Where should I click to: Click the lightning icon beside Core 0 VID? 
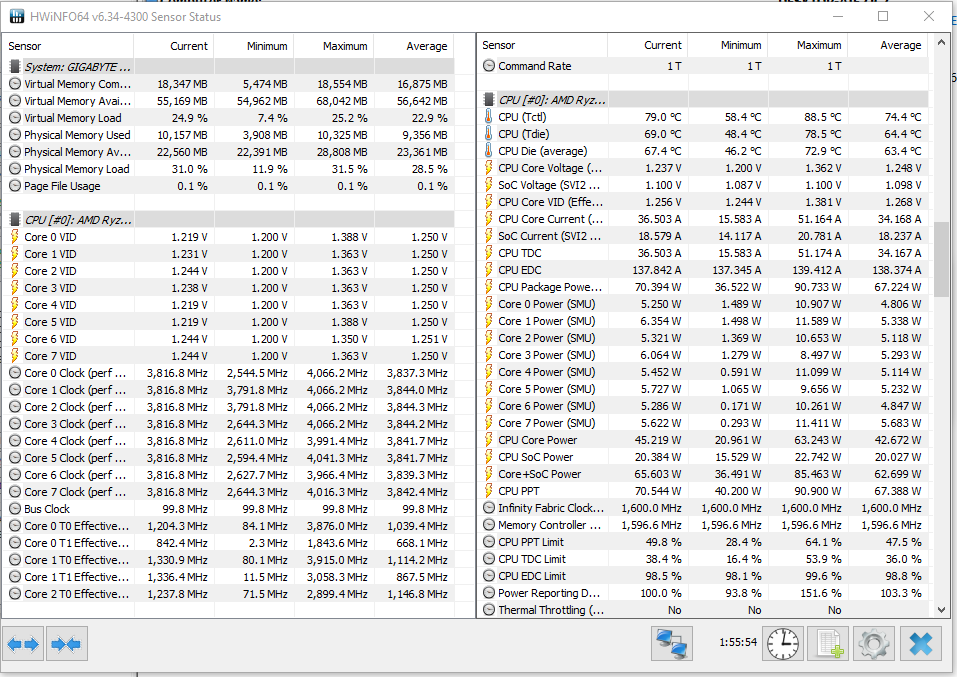tap(15, 237)
